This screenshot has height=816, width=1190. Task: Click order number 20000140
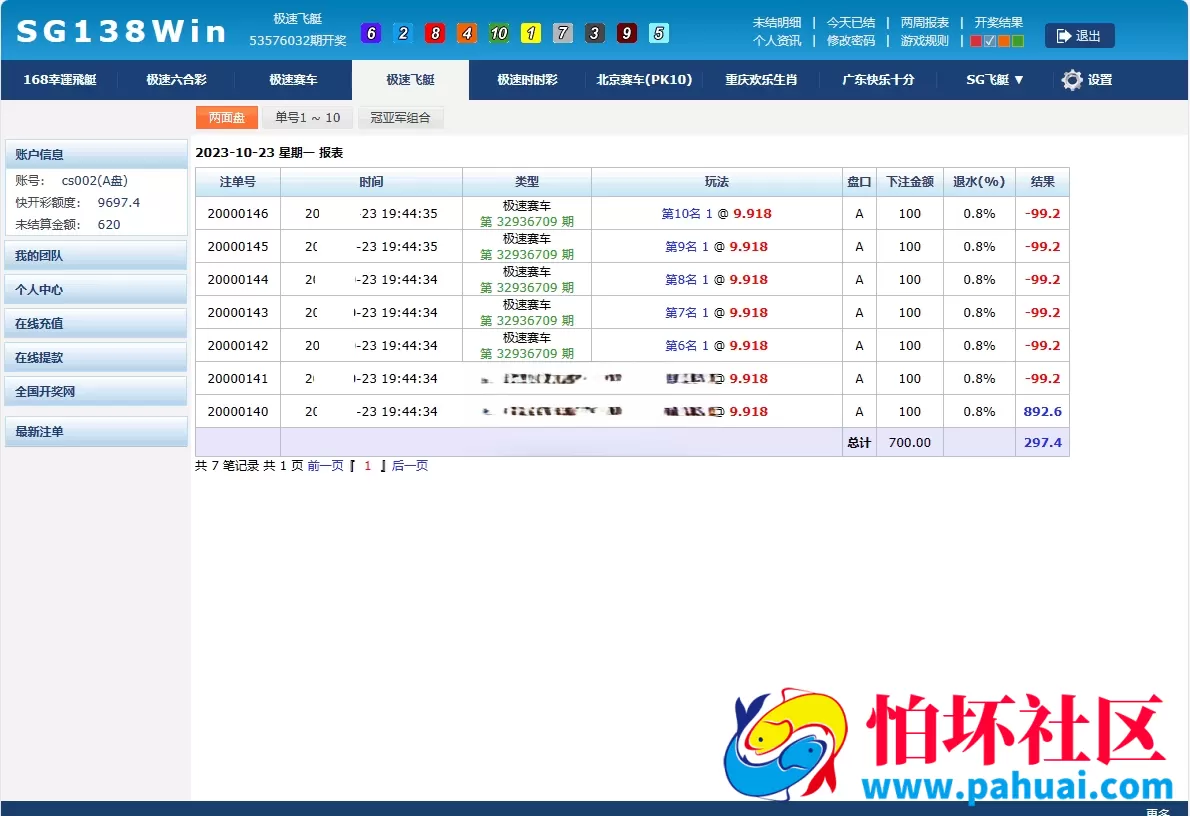[x=238, y=411]
